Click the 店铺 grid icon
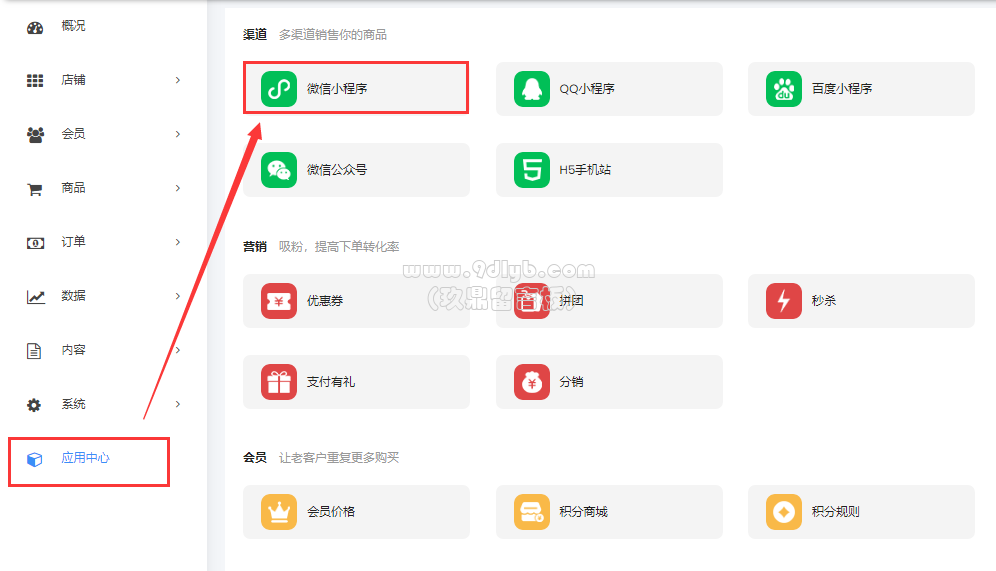Screen dimensions: 996x571 click(35, 81)
